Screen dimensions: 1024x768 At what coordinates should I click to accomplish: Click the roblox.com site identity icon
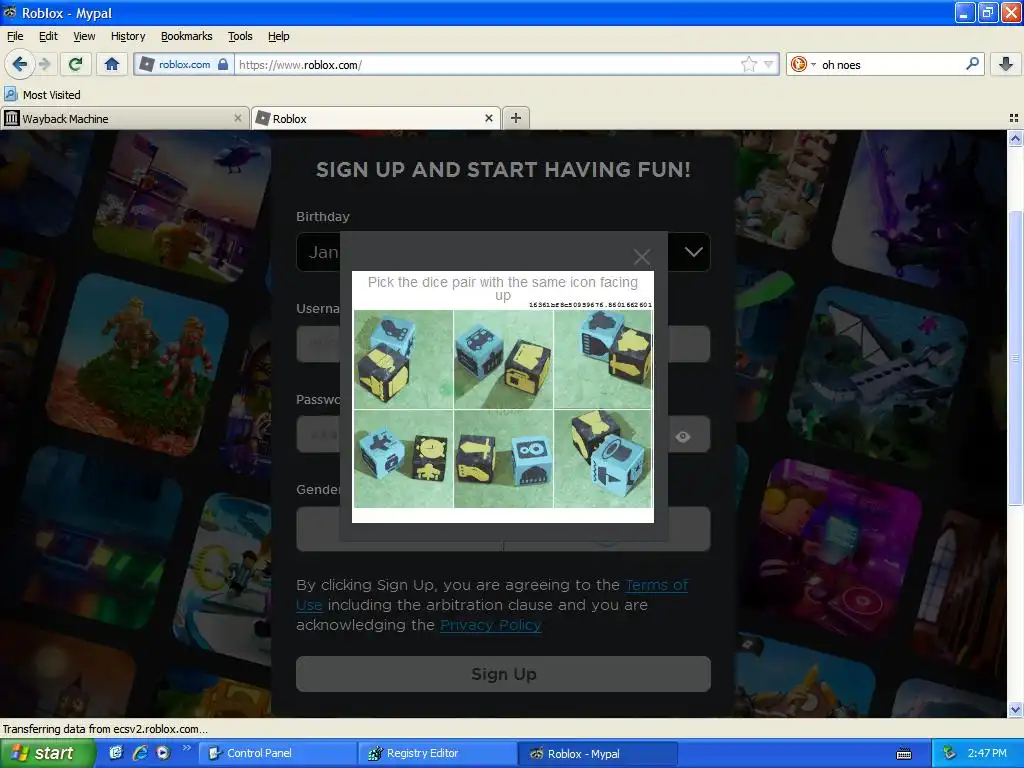click(x=184, y=65)
